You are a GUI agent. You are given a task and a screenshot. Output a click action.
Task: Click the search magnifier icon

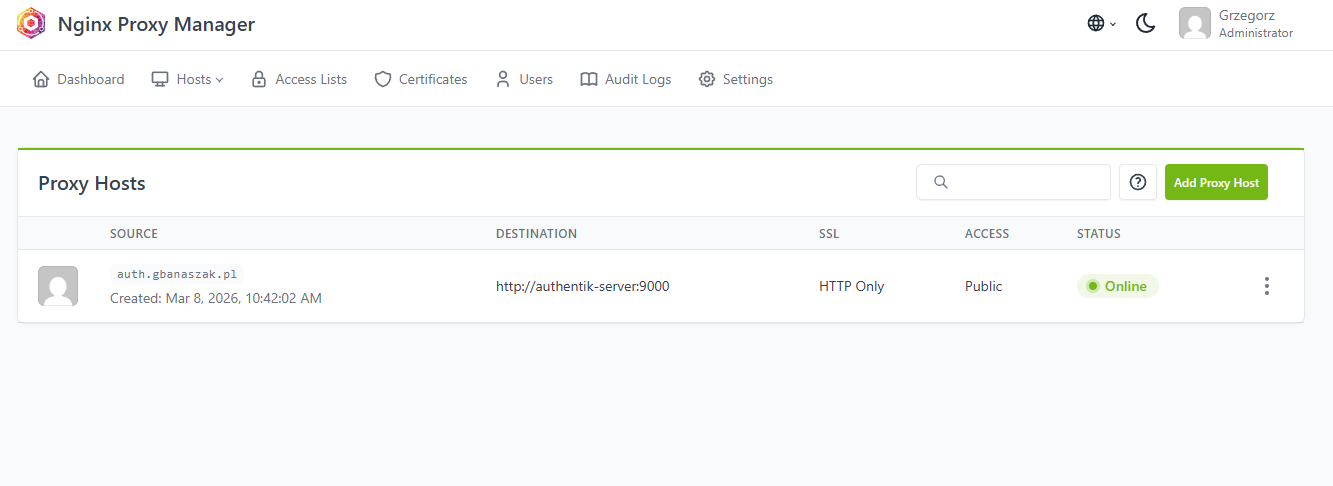click(x=940, y=182)
